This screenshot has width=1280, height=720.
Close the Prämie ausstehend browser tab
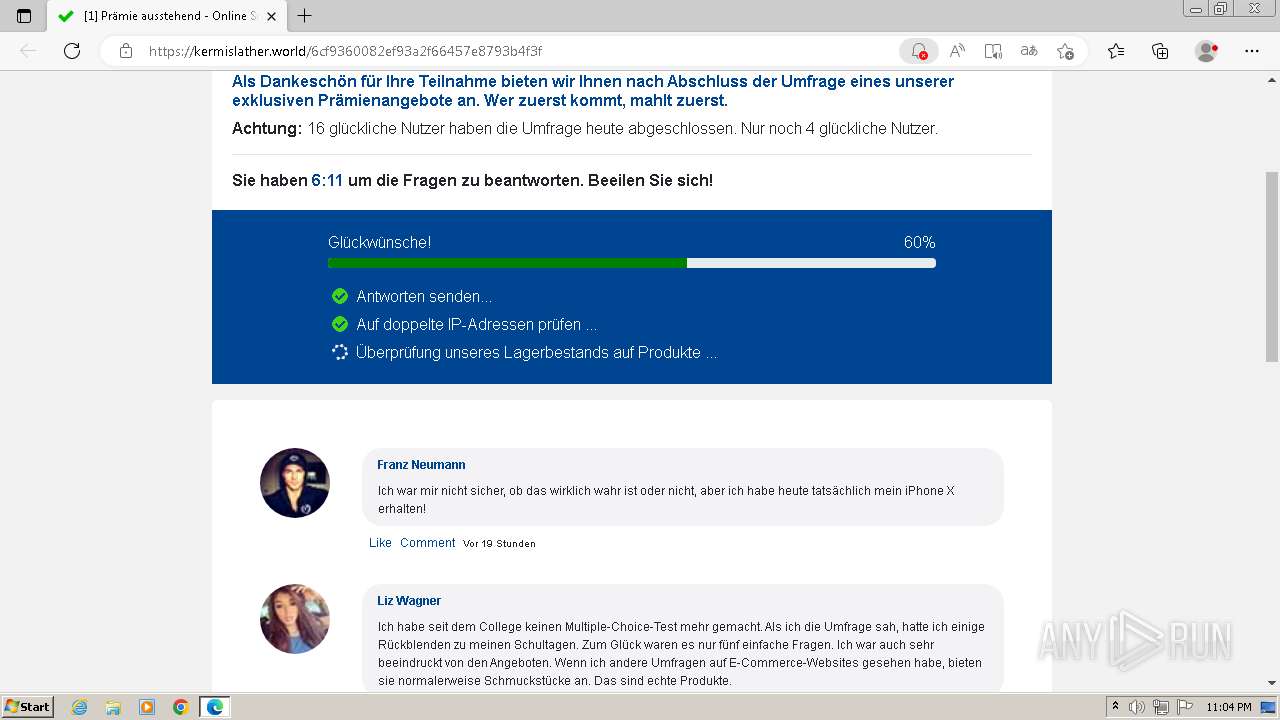271,16
